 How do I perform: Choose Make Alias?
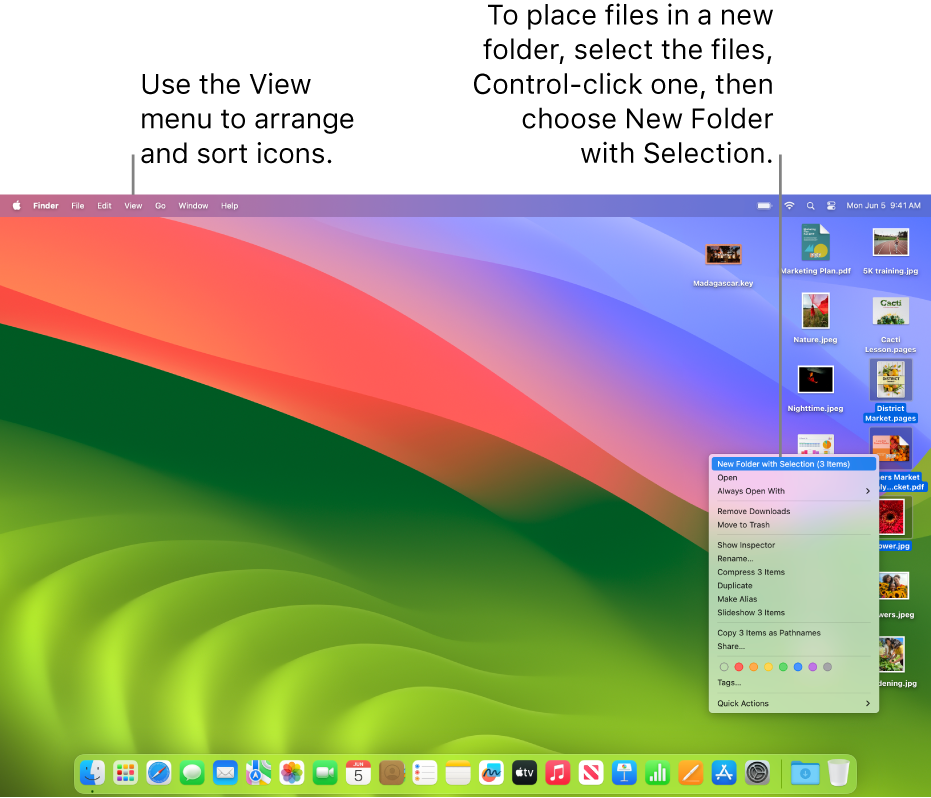[794, 599]
